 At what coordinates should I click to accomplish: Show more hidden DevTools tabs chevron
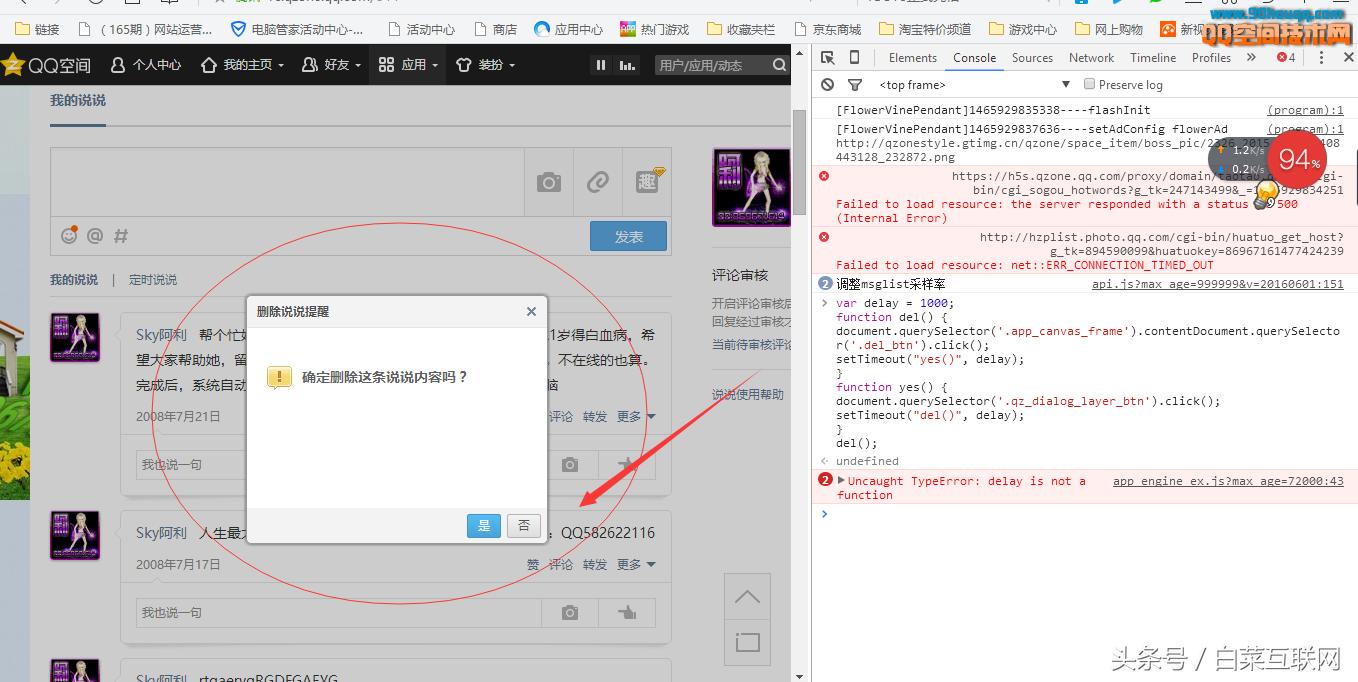click(1251, 58)
